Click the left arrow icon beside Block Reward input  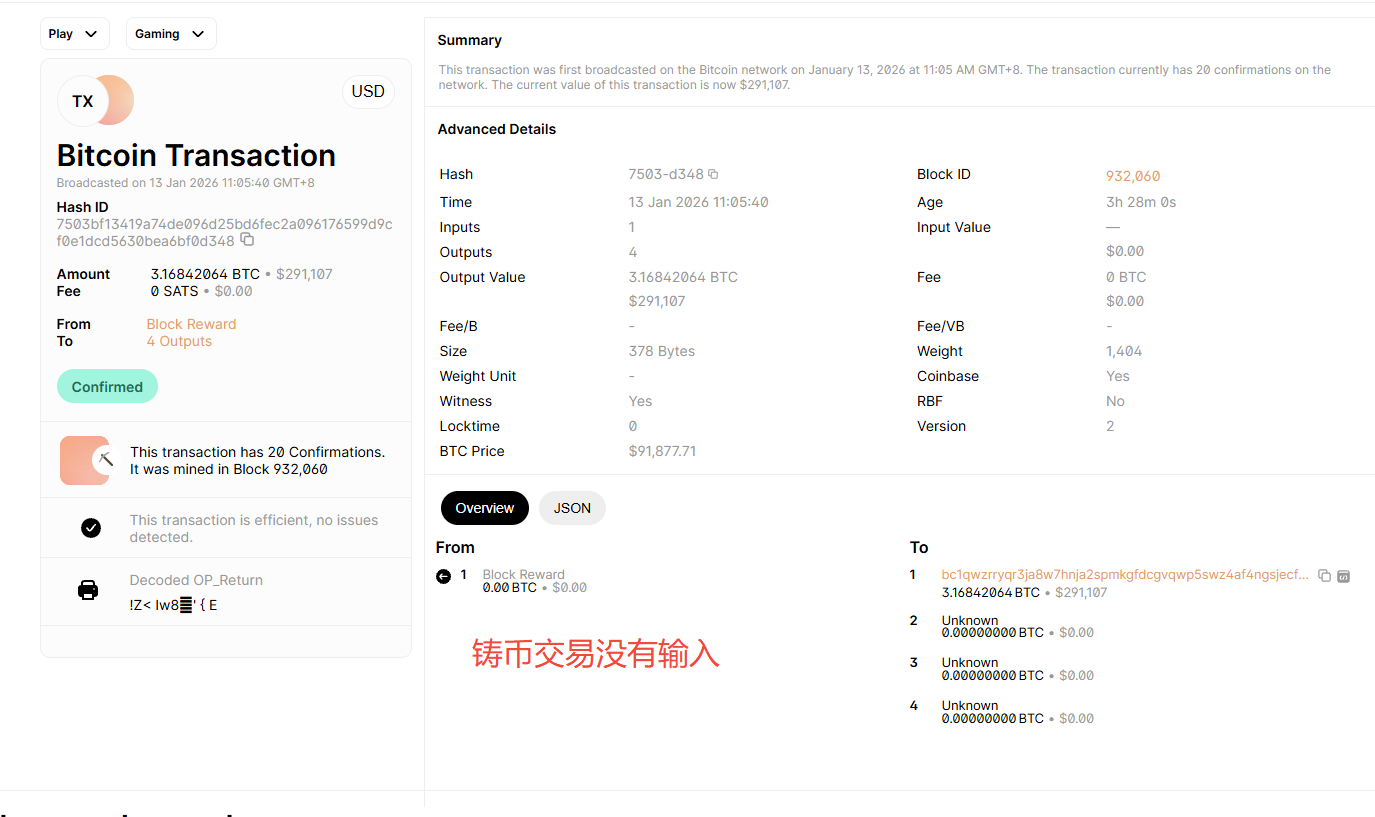pos(444,576)
